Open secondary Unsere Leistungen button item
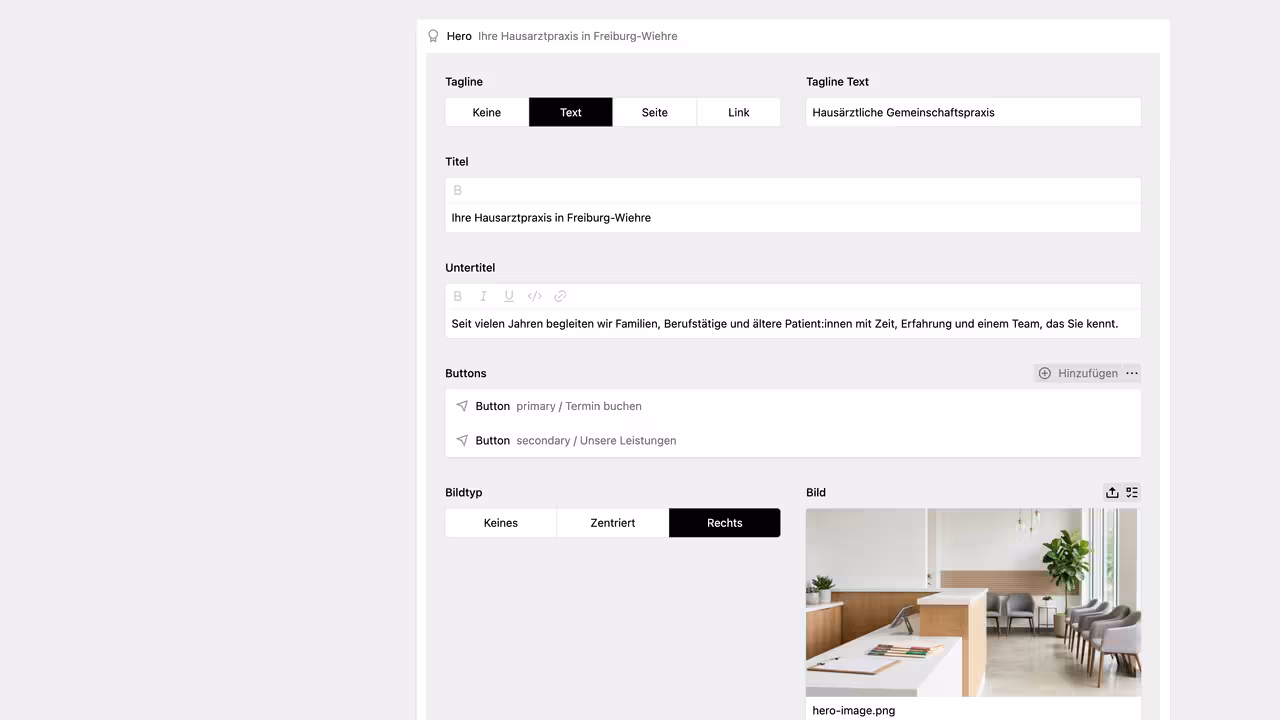The height and width of the screenshot is (720, 1280). 793,440
